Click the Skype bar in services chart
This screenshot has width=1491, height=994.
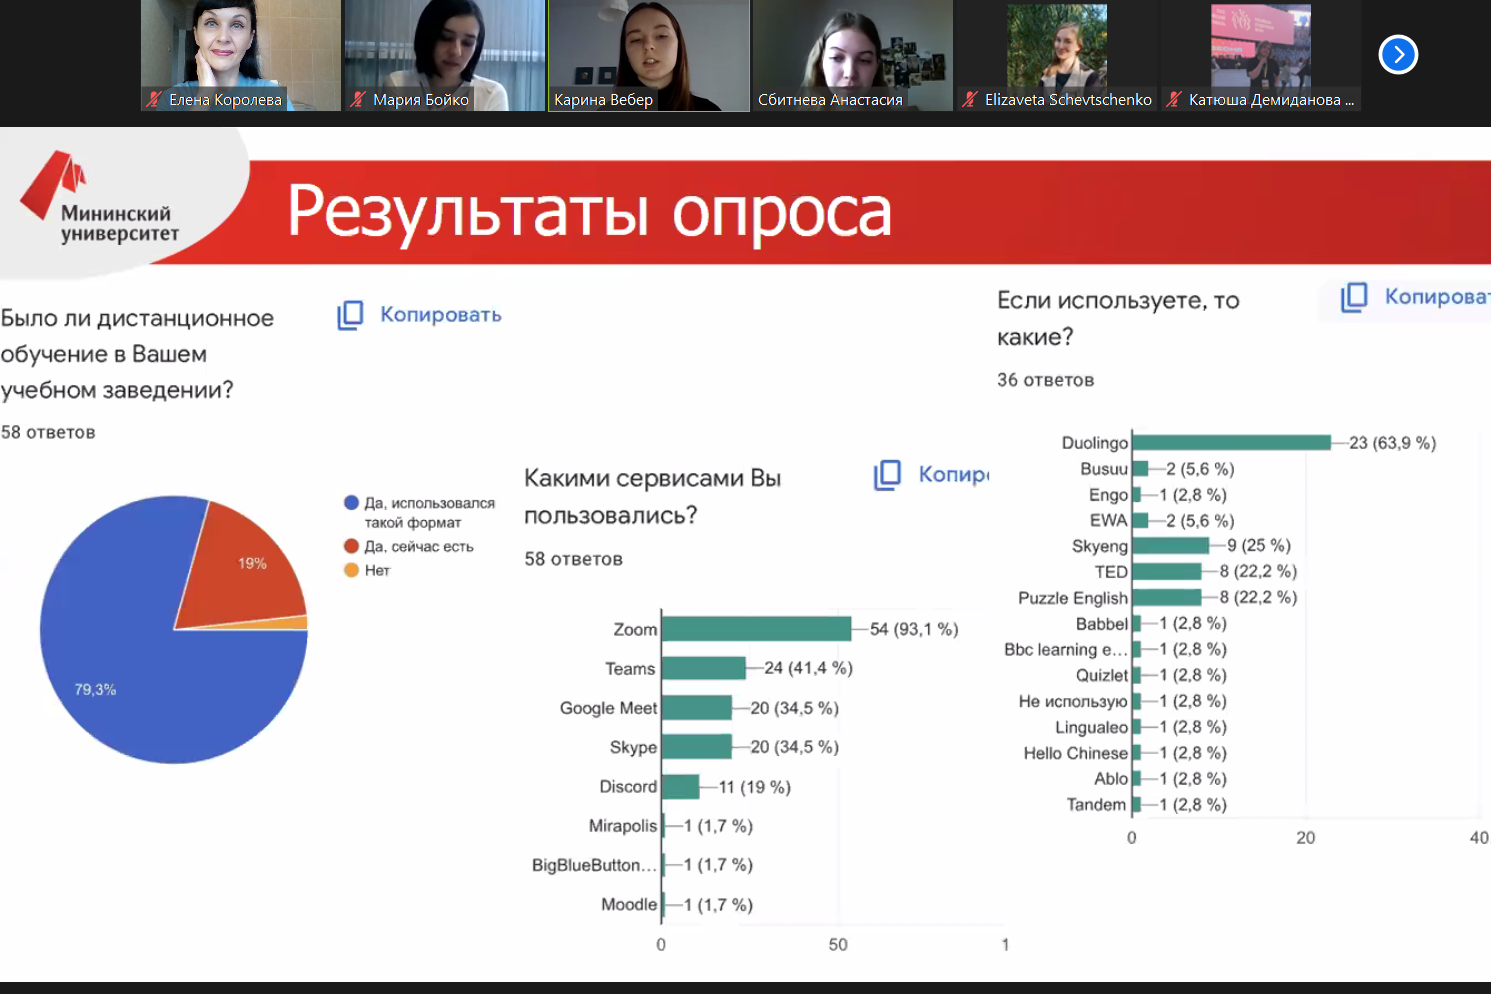(697, 747)
